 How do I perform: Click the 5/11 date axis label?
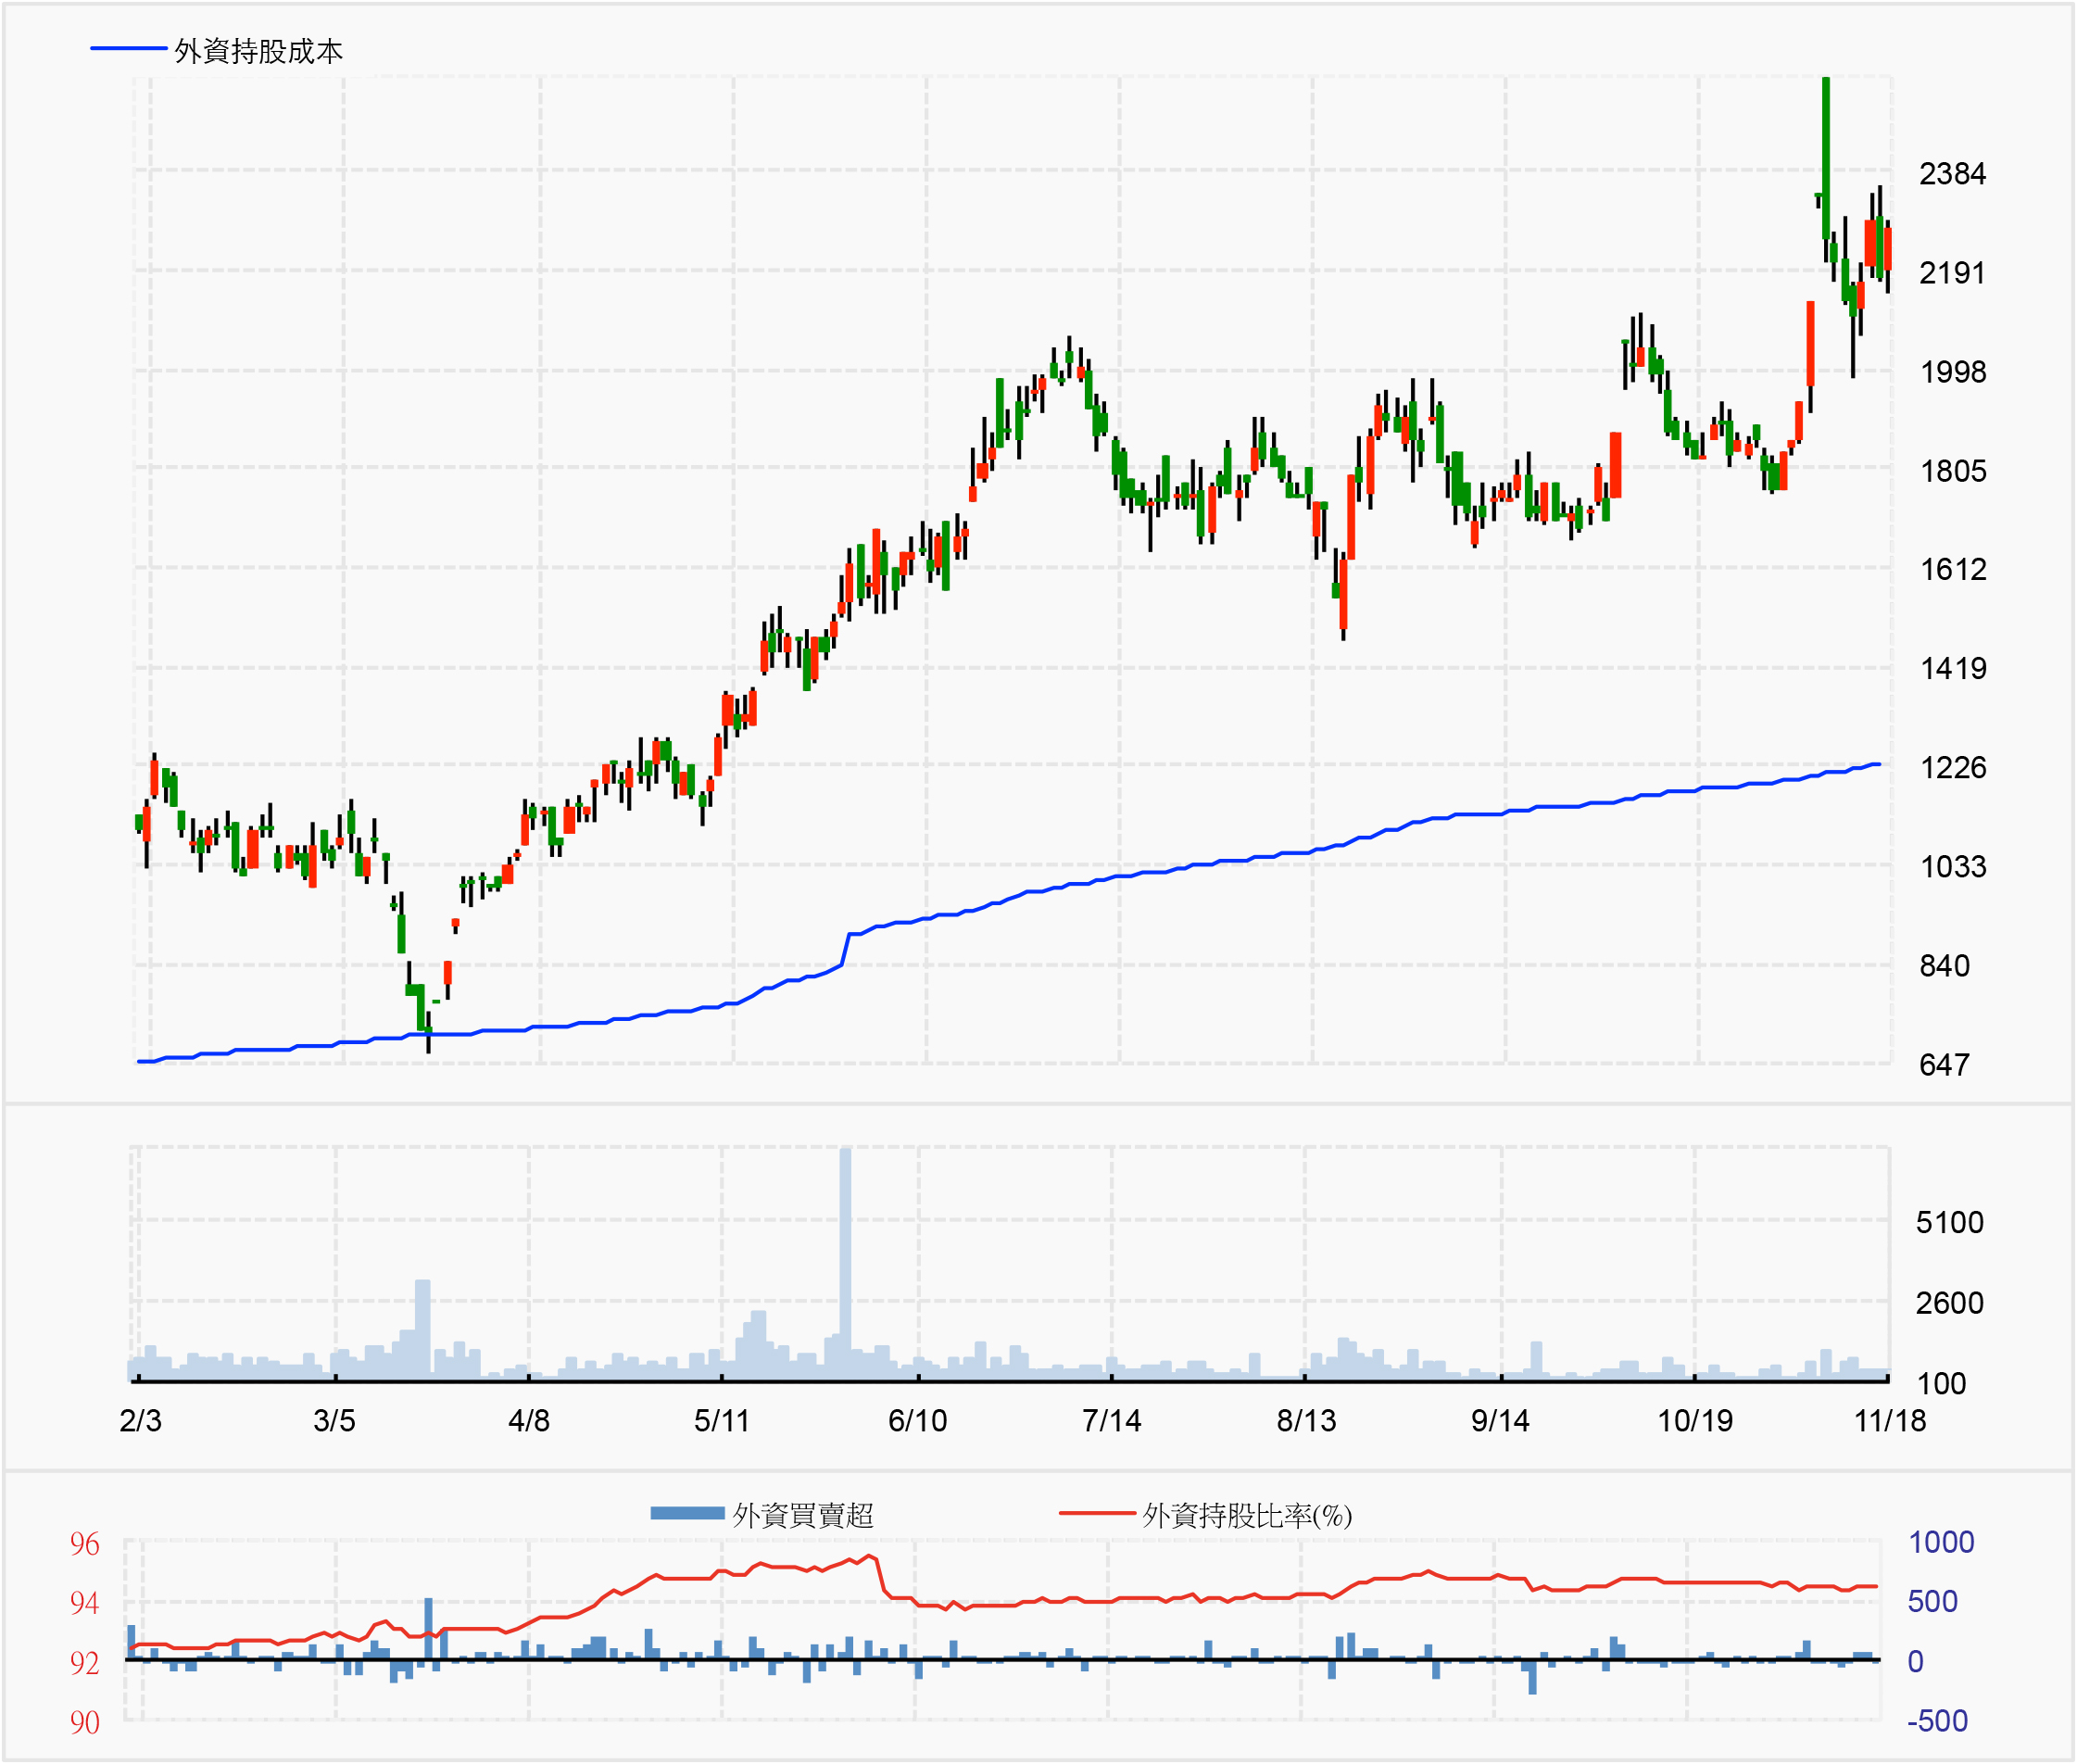[x=721, y=1420]
